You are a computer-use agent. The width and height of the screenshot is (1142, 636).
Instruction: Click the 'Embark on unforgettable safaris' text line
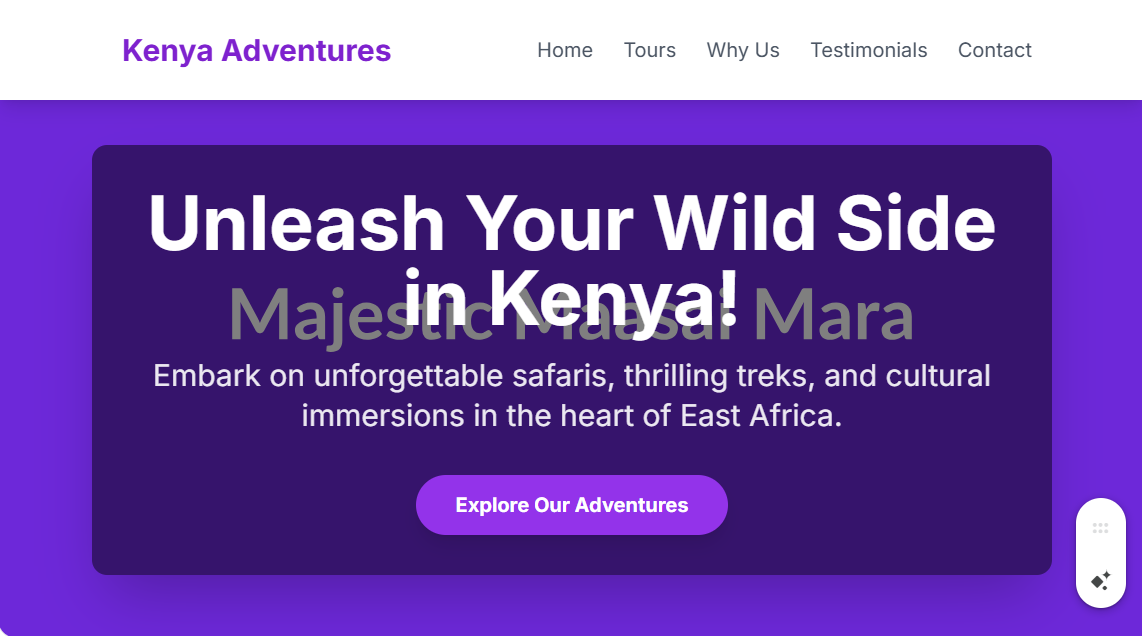pyautogui.click(x=572, y=376)
